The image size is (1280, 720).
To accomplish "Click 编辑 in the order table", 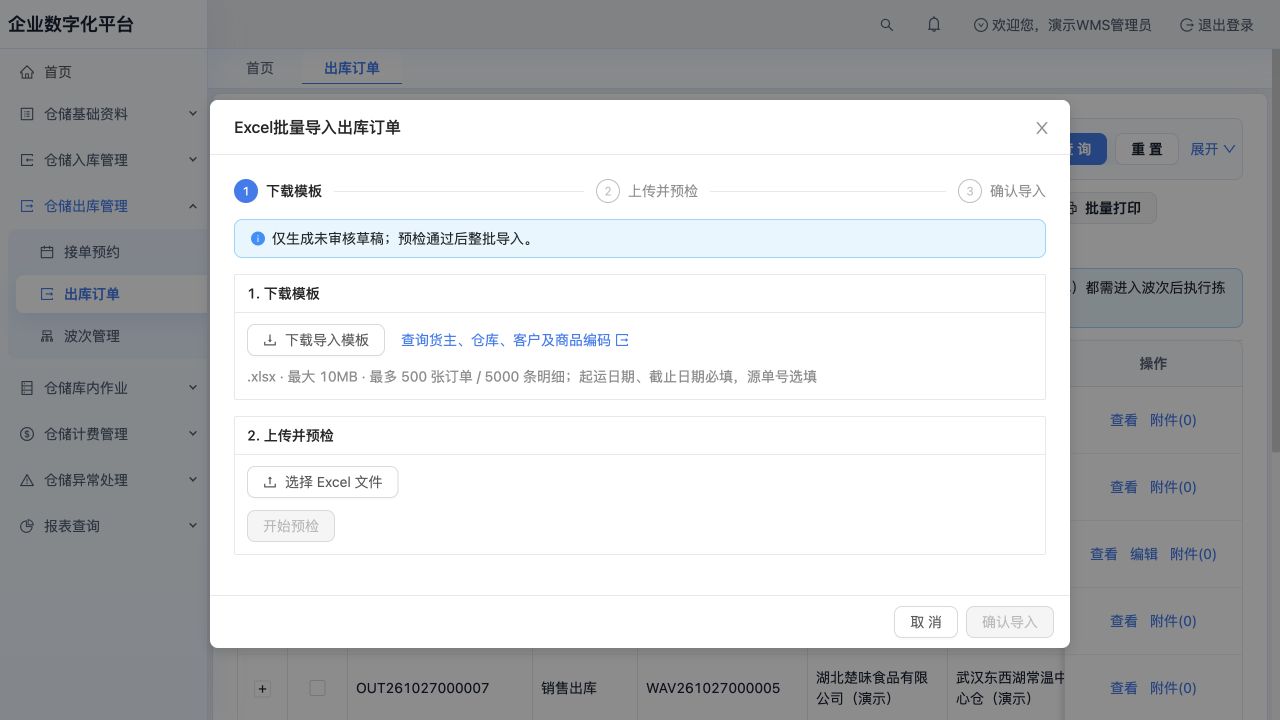I will point(1144,554).
